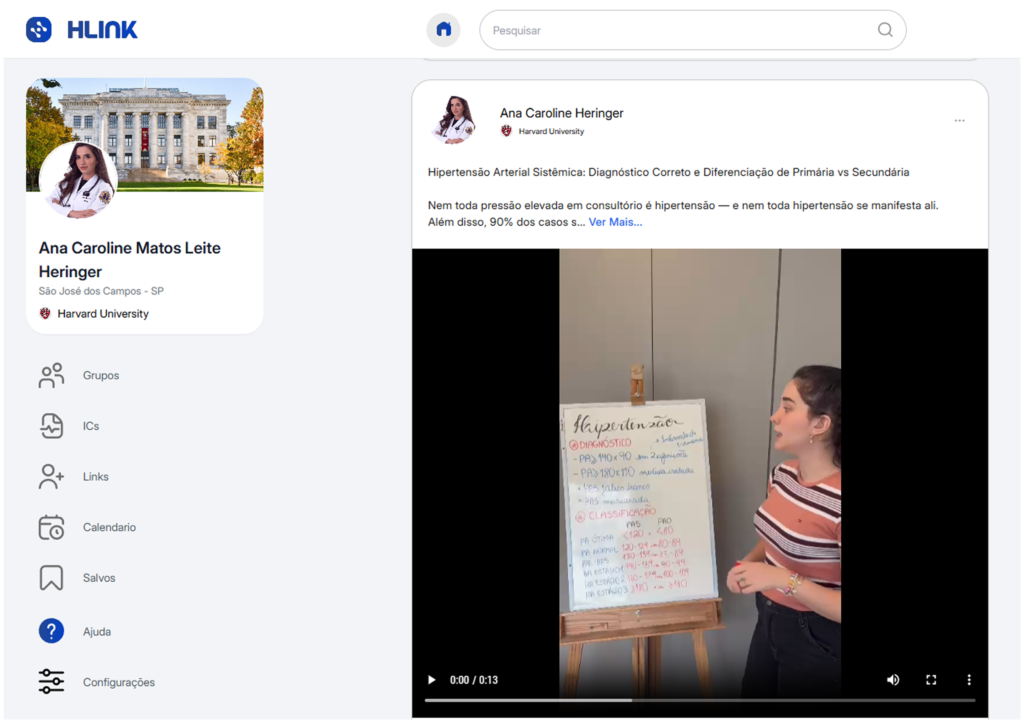Viewport: 1024px width, 723px height.
Task: Open Salvos bookmark icon
Action: 51,578
